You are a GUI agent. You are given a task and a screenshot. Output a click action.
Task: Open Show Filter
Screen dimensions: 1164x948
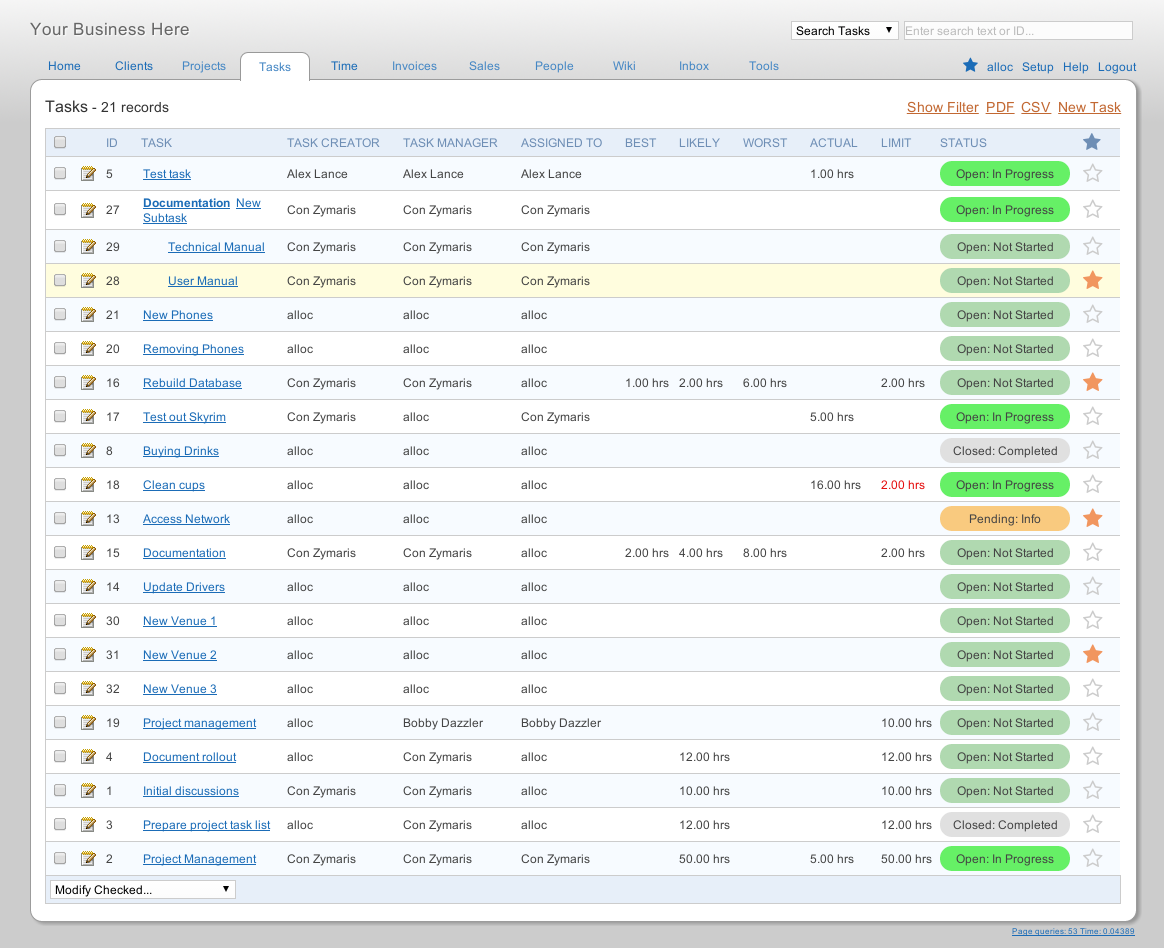(942, 107)
